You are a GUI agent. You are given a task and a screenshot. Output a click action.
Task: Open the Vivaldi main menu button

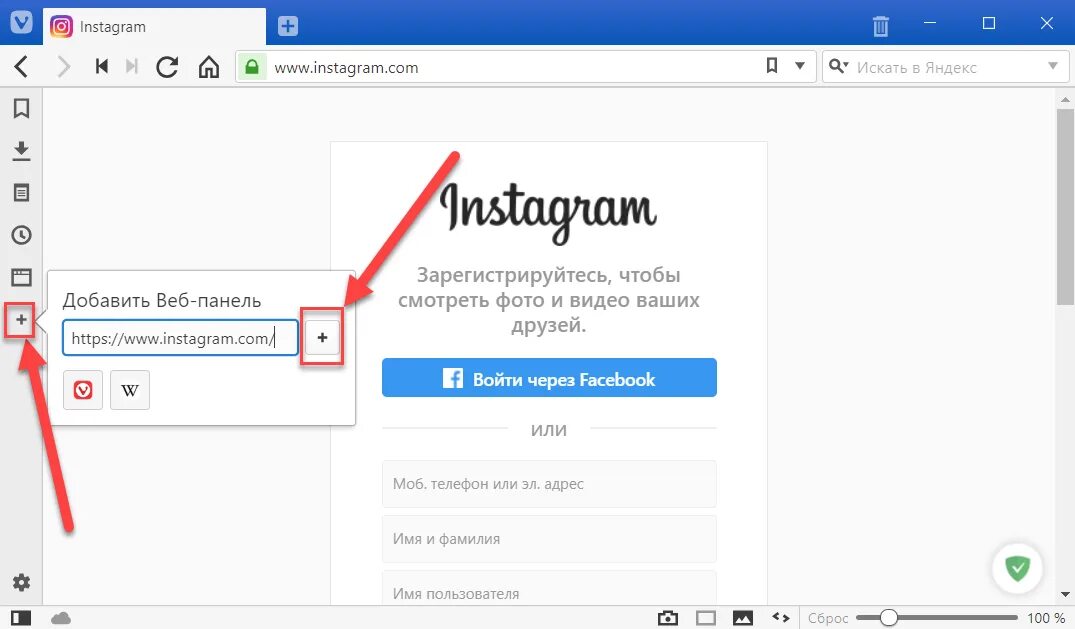(21, 22)
